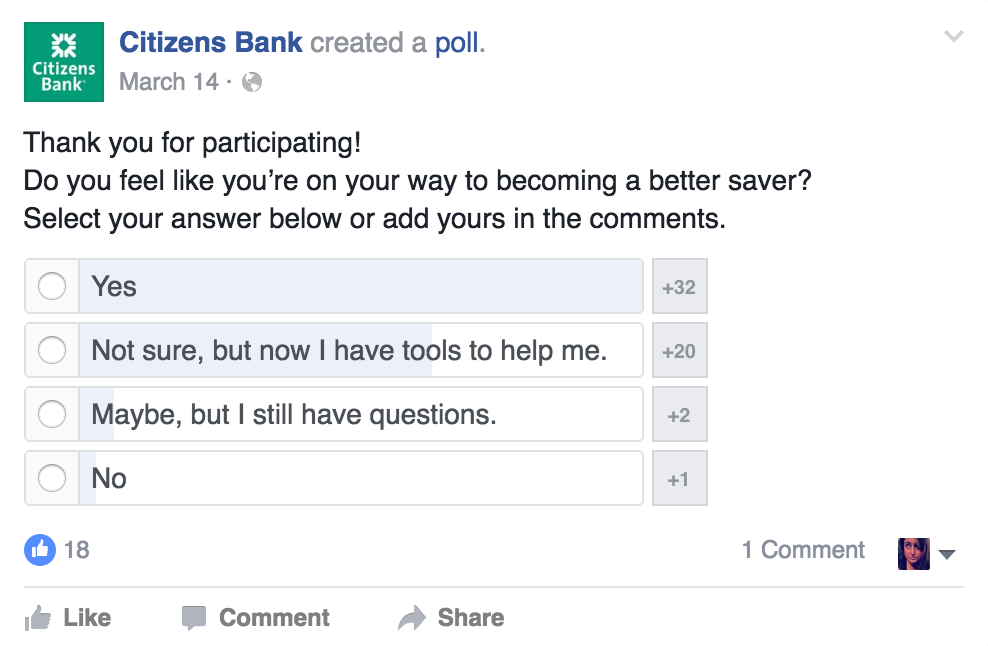Select the No radio button
The height and width of the screenshot is (646, 988).
pos(52,478)
